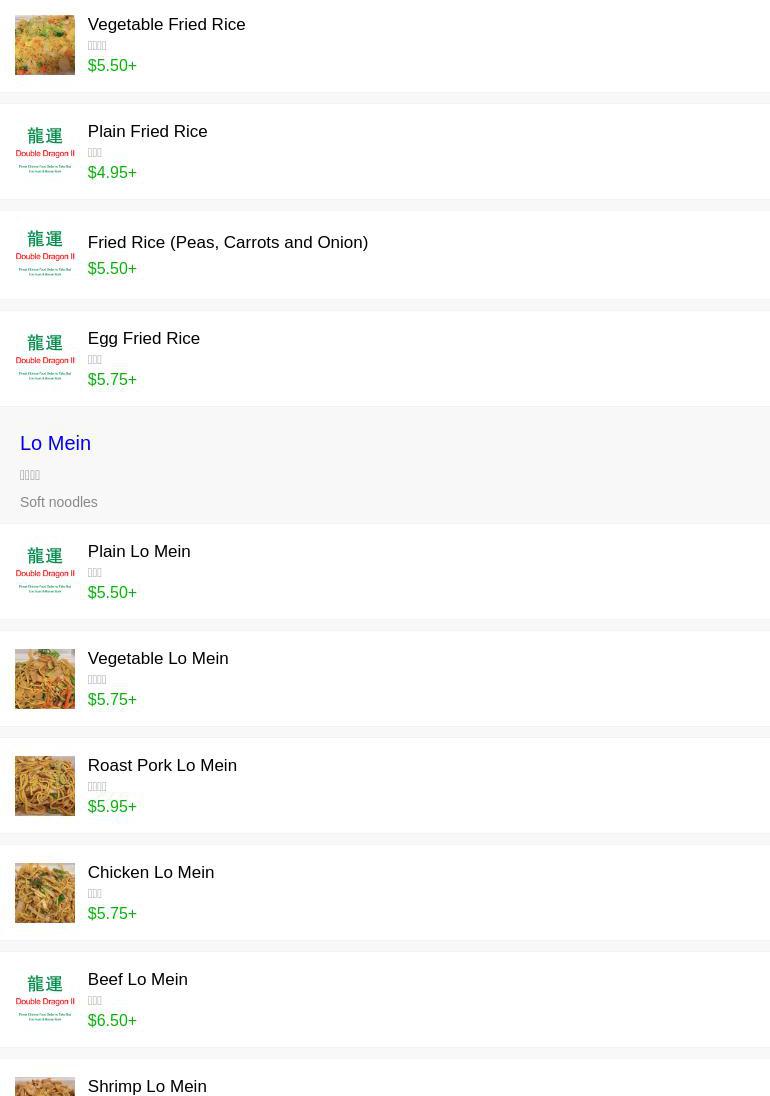Click the Double Dragon logo beside Plain Fried Rice
The image size is (770, 1096).
pyautogui.click(x=45, y=151)
